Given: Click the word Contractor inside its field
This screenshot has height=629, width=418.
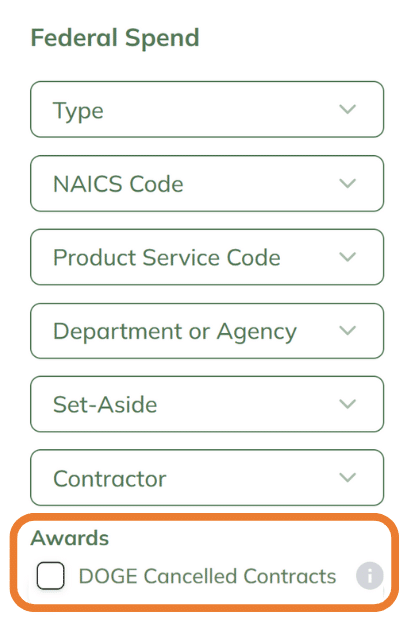Looking at the screenshot, I should coord(110,479).
